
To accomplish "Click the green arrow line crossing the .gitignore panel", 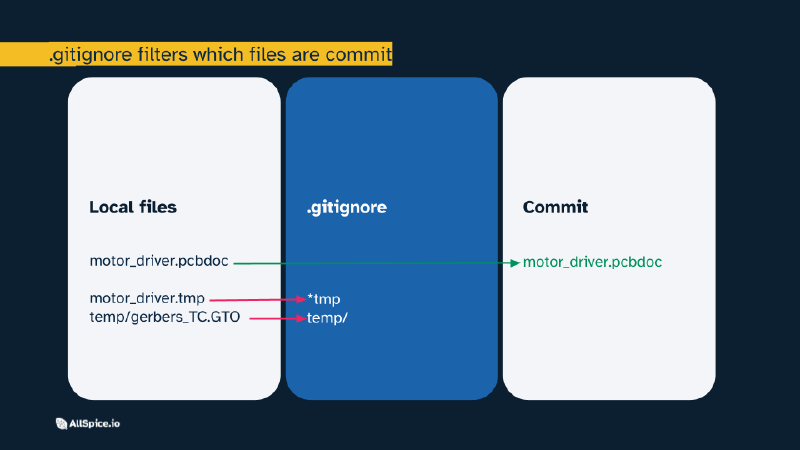I will click(390, 263).
